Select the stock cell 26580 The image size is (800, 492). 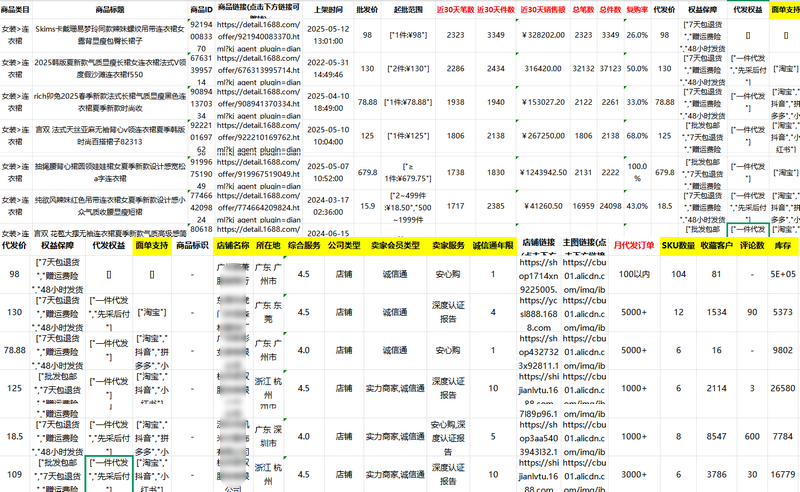pyautogui.click(x=783, y=389)
